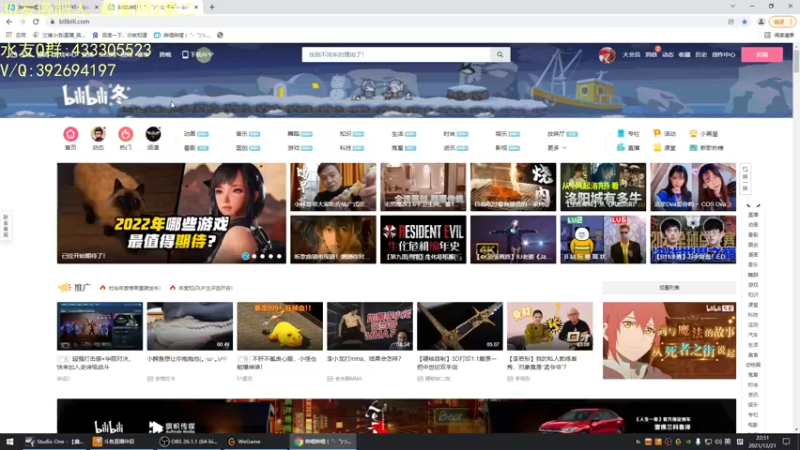This screenshot has width=800, height=450.
Task: Bookmark this page with the star icon
Action: [x=744, y=21]
